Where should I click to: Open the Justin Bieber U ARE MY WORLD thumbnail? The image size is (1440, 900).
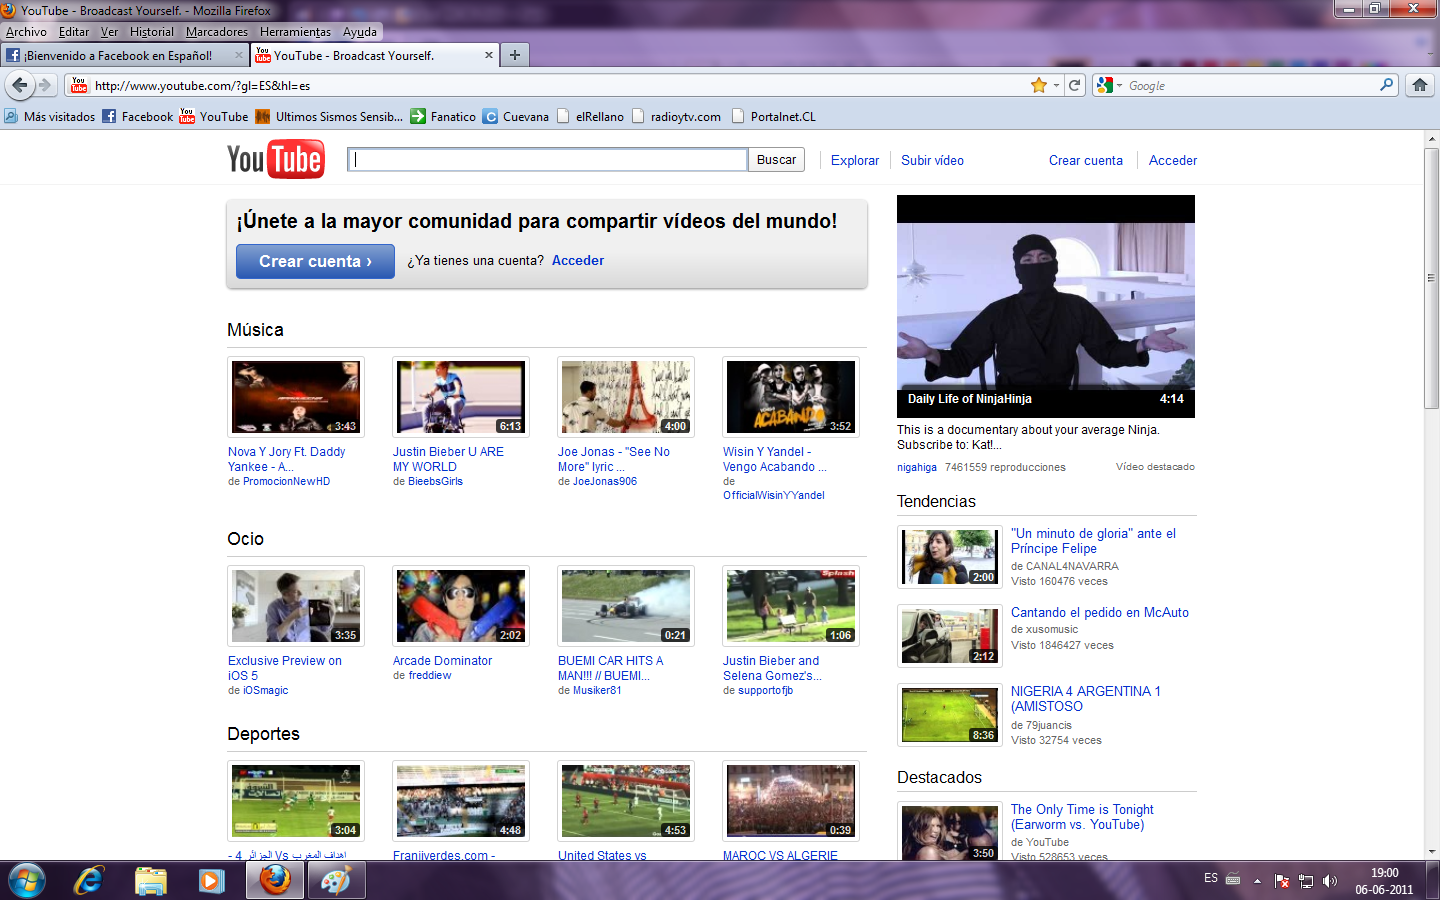[460, 397]
